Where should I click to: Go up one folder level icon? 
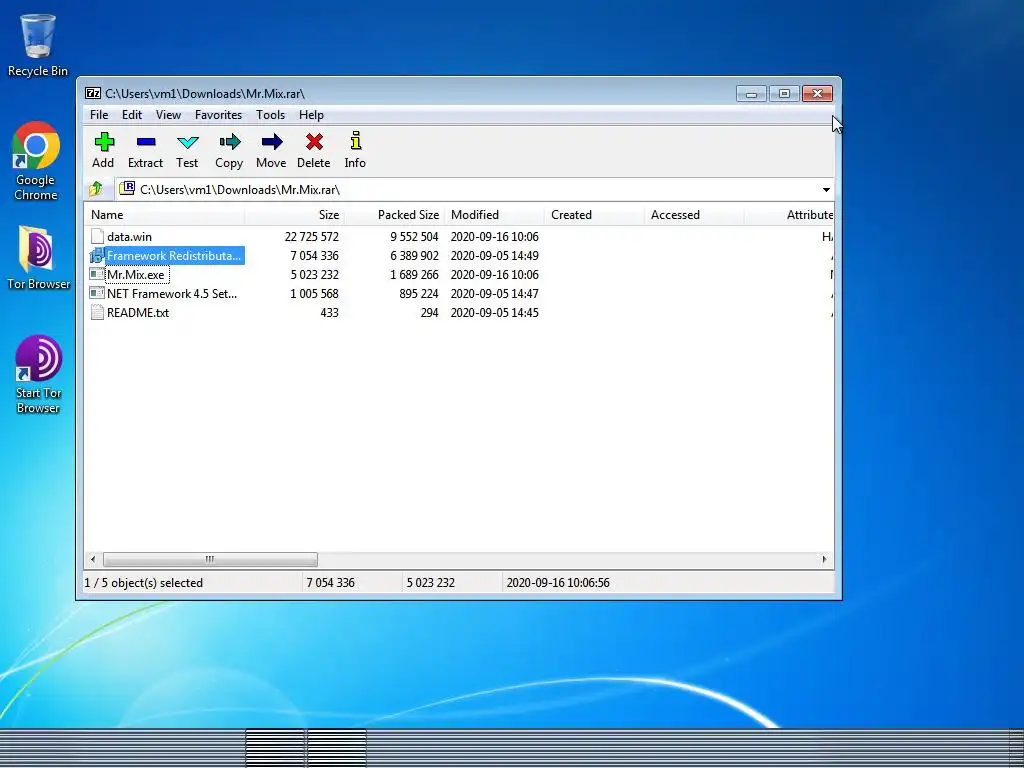pos(96,189)
